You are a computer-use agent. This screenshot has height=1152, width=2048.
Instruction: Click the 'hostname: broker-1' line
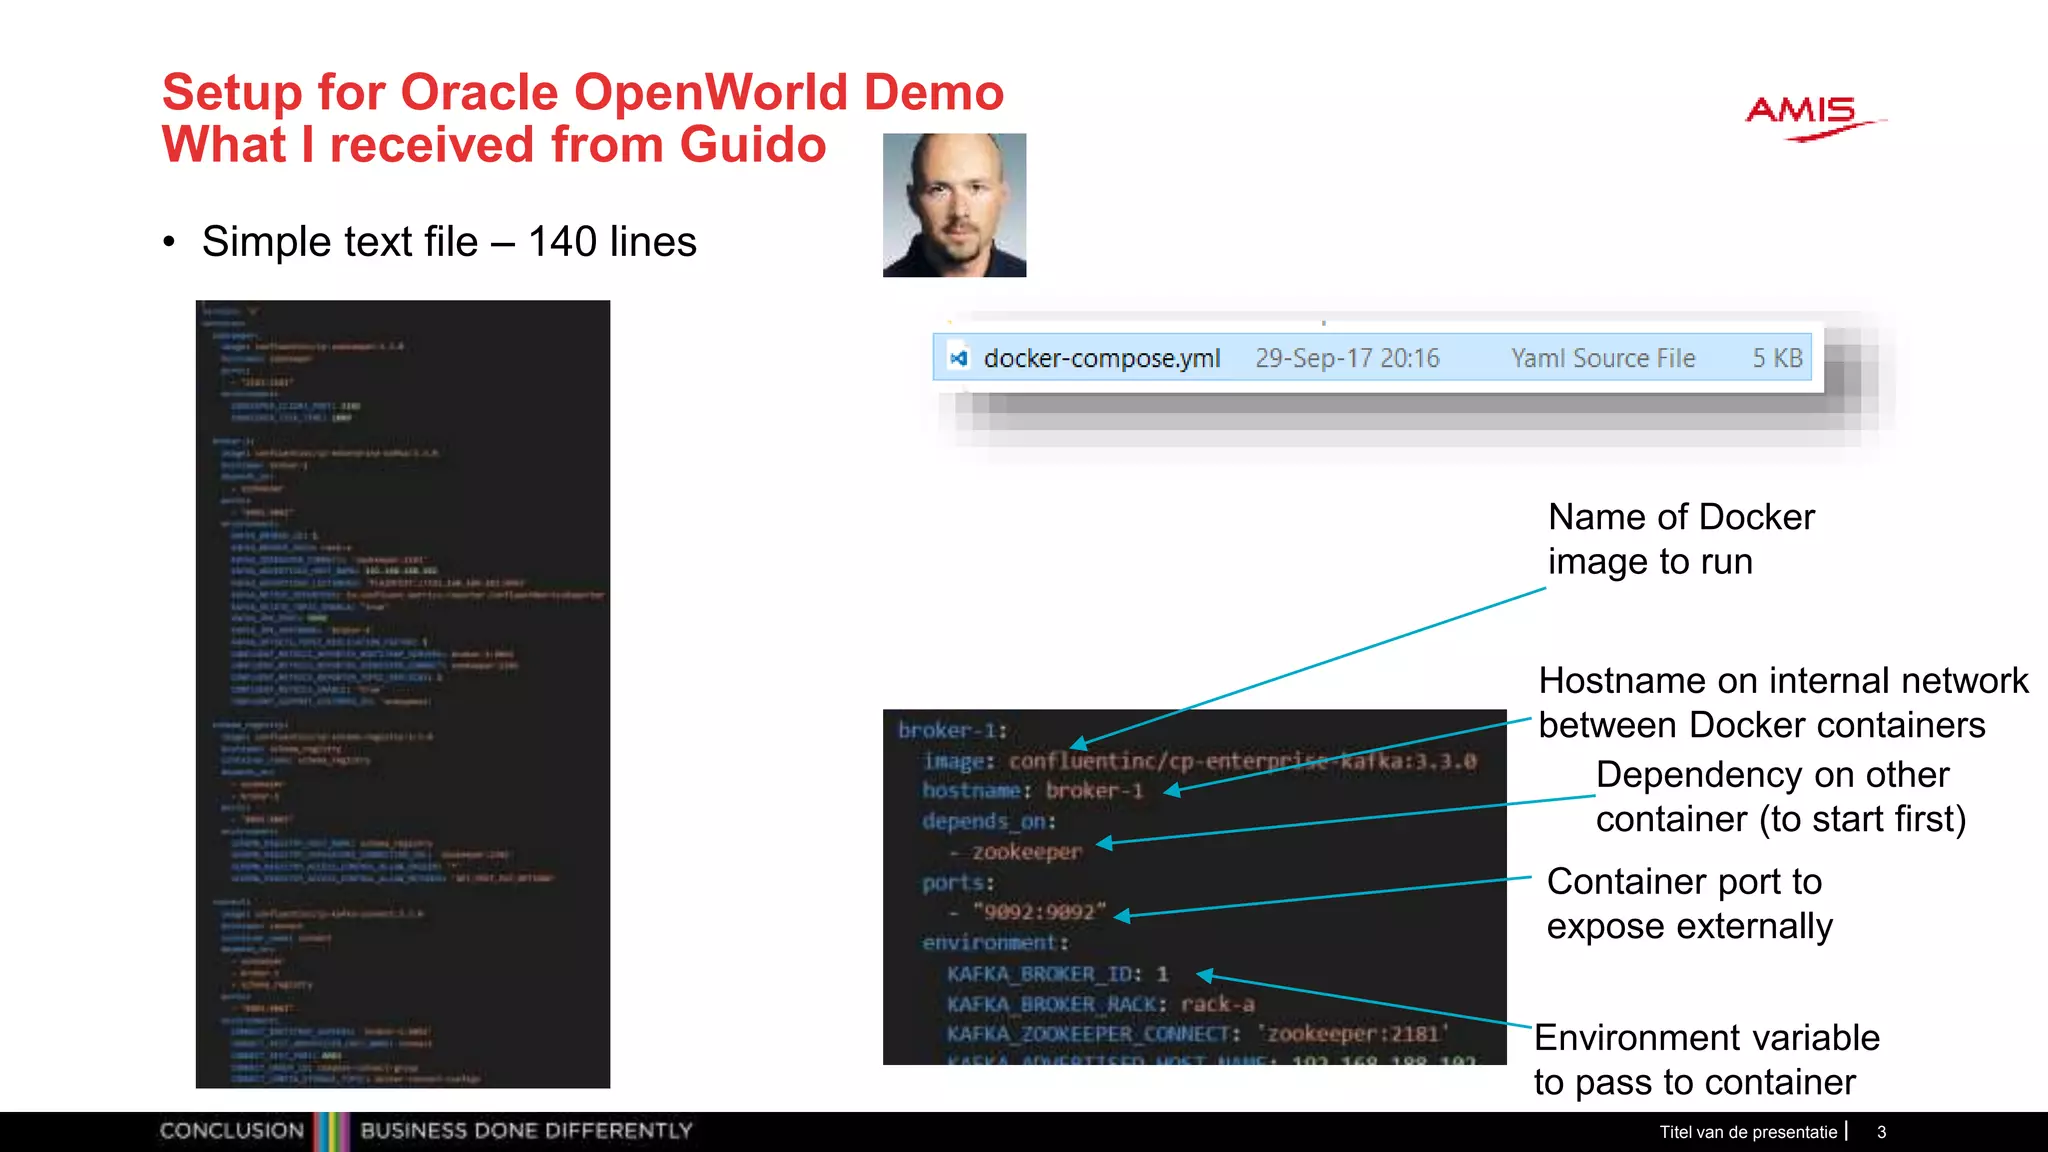click(x=1032, y=790)
